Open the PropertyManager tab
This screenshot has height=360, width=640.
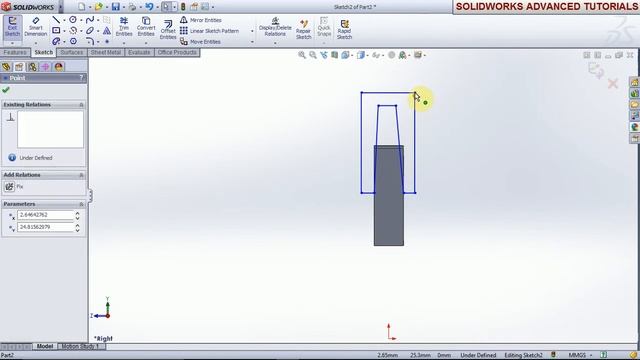pyautogui.click(x=19, y=67)
